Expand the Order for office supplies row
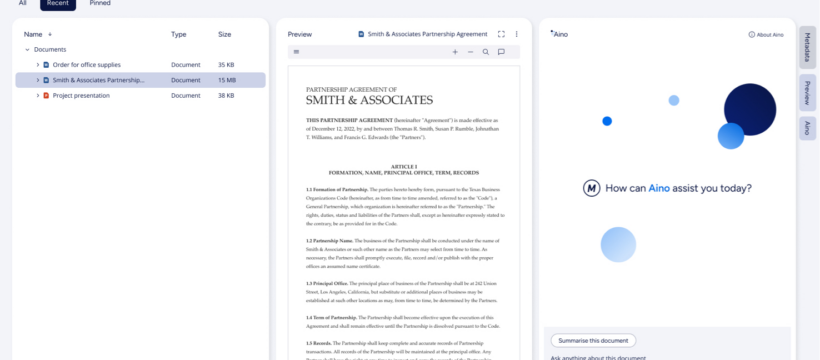 click(x=38, y=65)
